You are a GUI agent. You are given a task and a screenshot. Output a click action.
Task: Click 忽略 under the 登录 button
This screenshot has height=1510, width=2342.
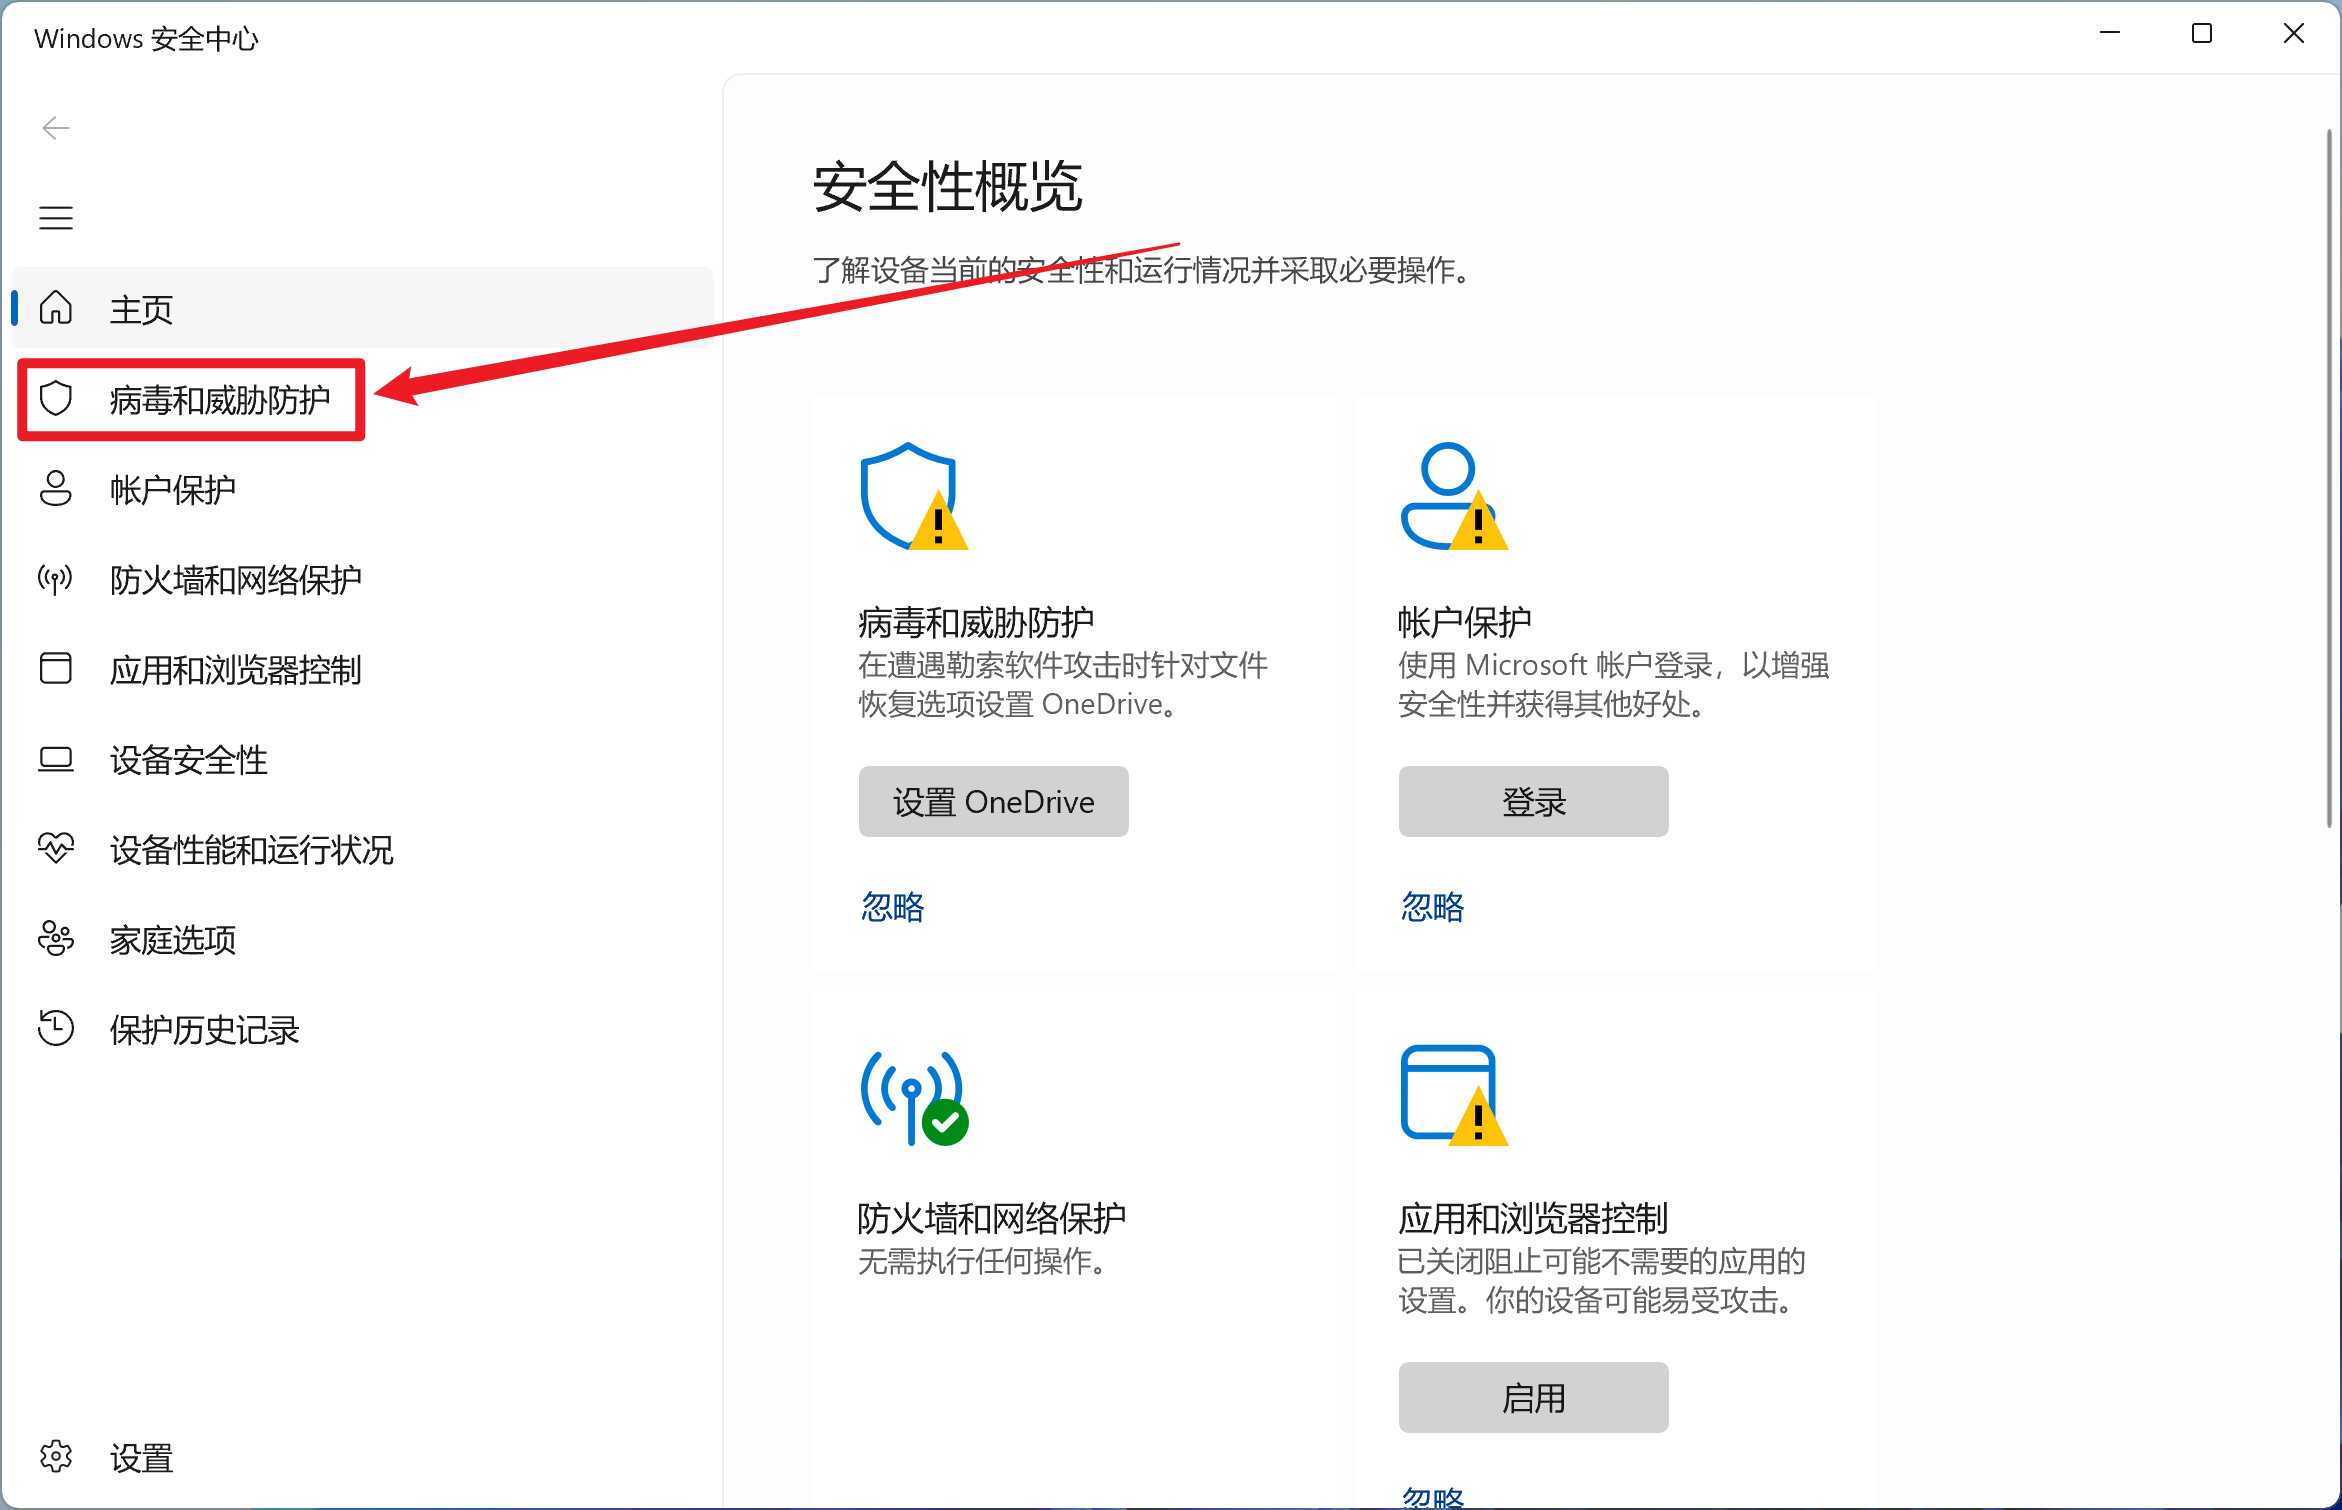tap(1432, 906)
